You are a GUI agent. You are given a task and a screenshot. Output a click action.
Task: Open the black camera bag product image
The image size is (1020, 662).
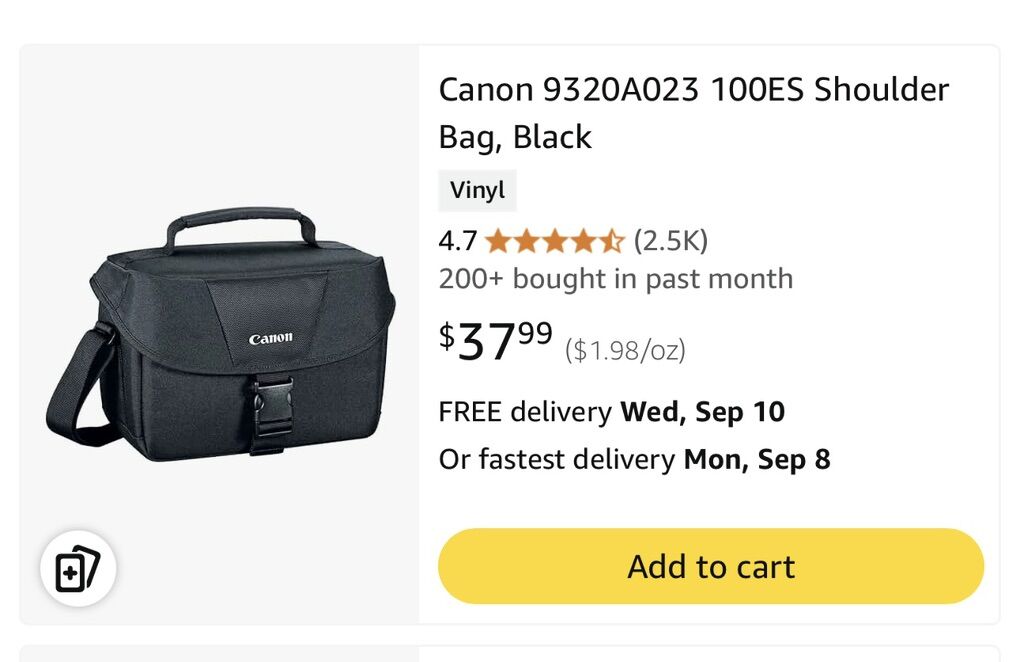[x=220, y=335]
